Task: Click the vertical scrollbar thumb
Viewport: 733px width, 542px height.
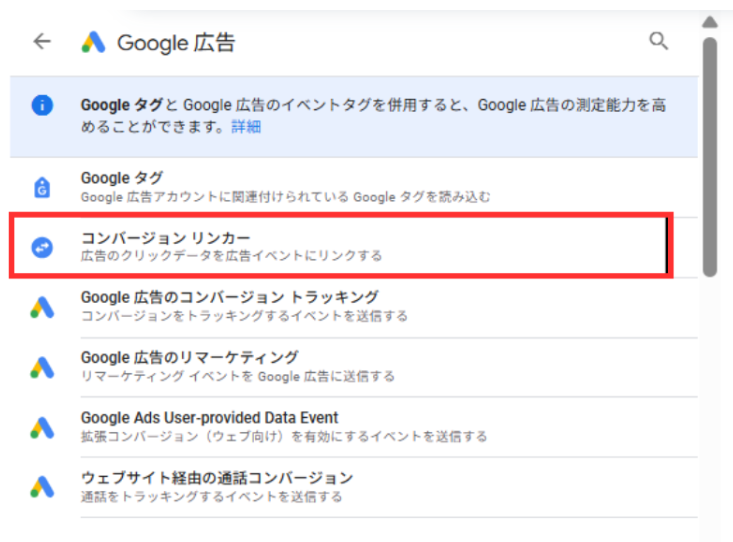Action: tap(710, 157)
